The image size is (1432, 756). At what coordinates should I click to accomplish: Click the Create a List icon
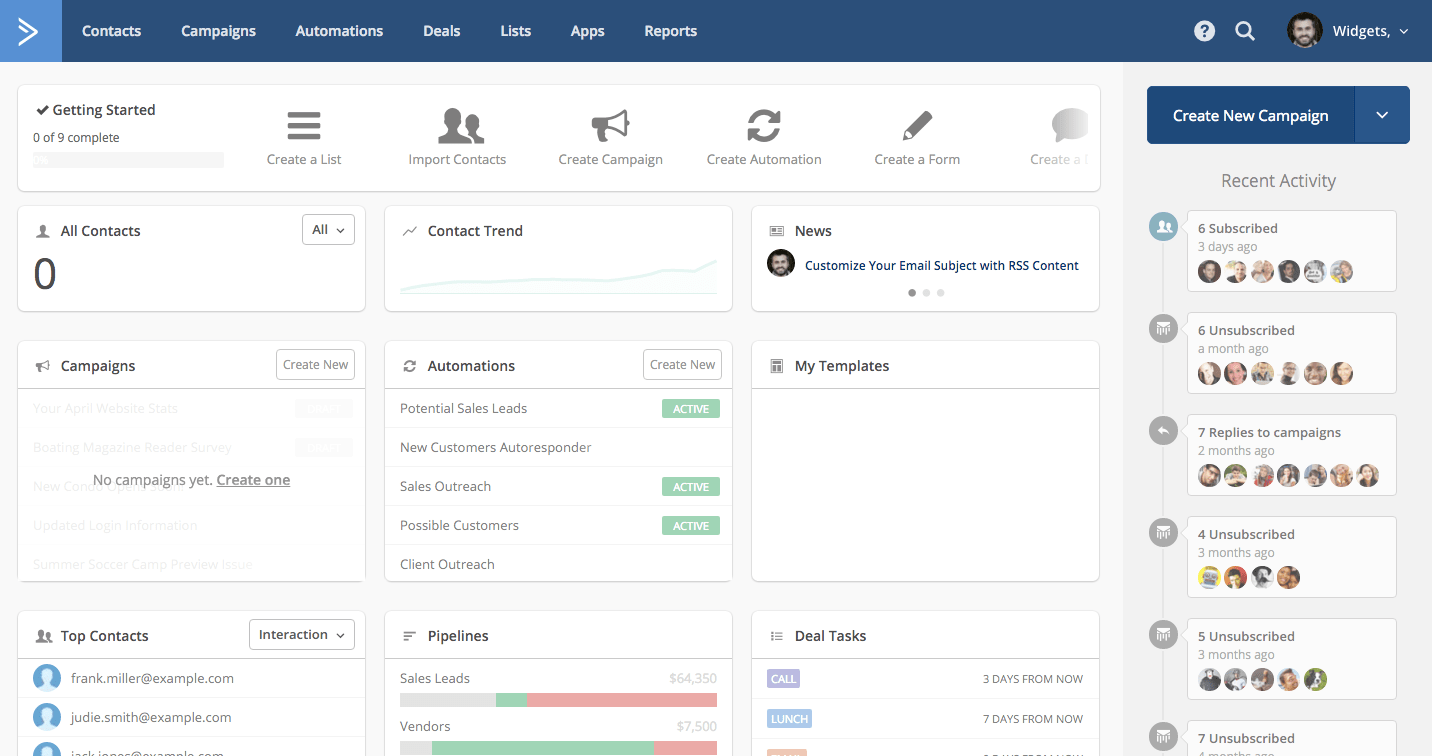click(303, 125)
